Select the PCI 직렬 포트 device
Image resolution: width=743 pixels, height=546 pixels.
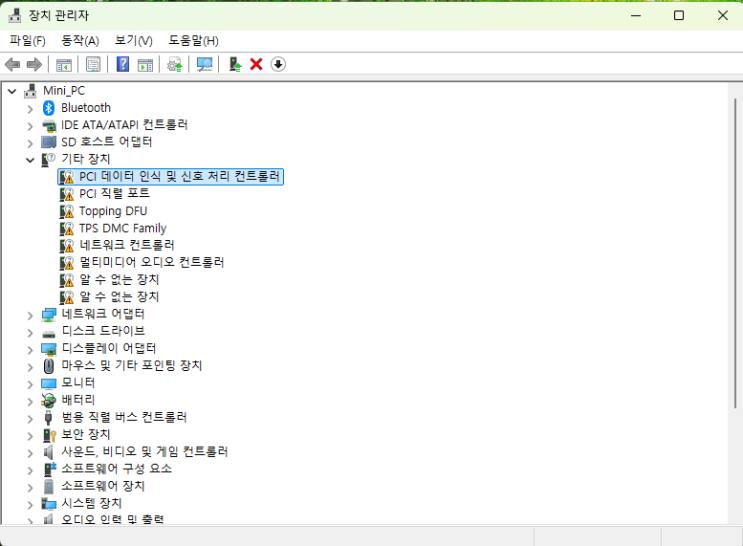pyautogui.click(x=114, y=194)
